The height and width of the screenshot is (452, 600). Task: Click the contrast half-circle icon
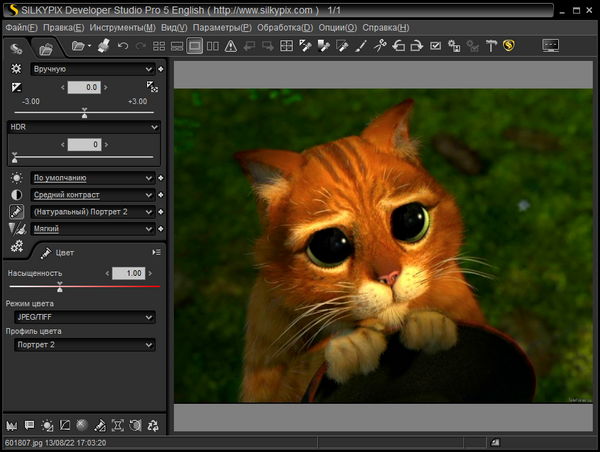[15, 194]
